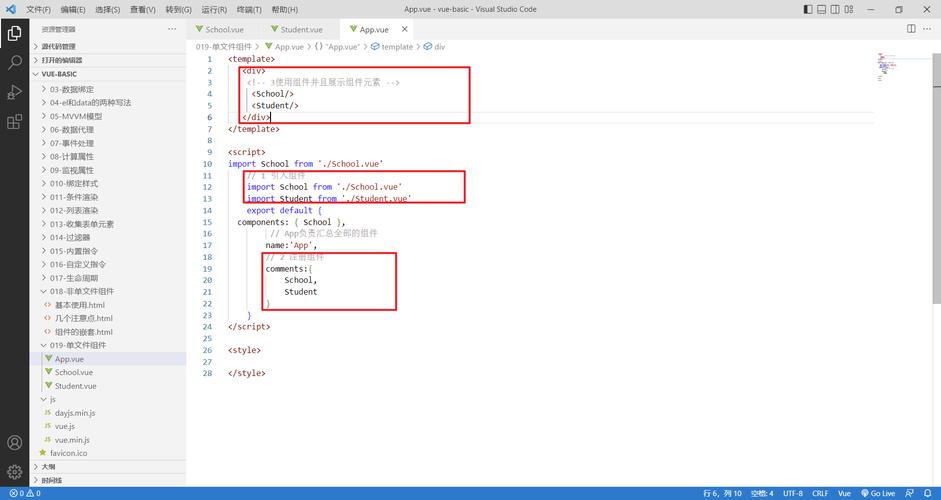
Task: Click the VS Code logo icon
Action: [x=10, y=9]
